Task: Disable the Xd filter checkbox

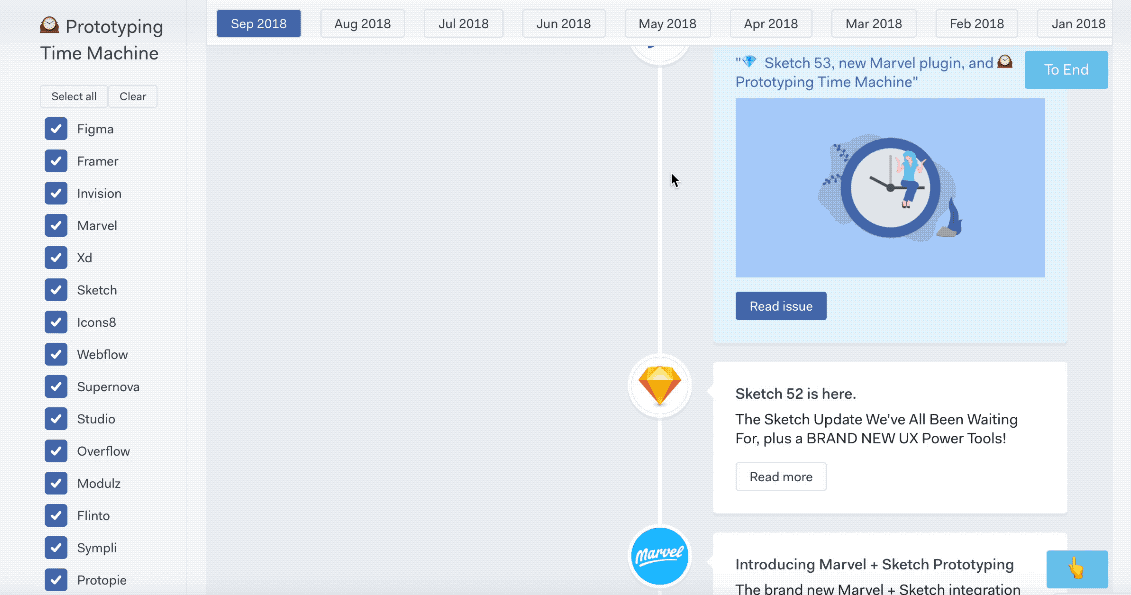Action: coord(56,257)
